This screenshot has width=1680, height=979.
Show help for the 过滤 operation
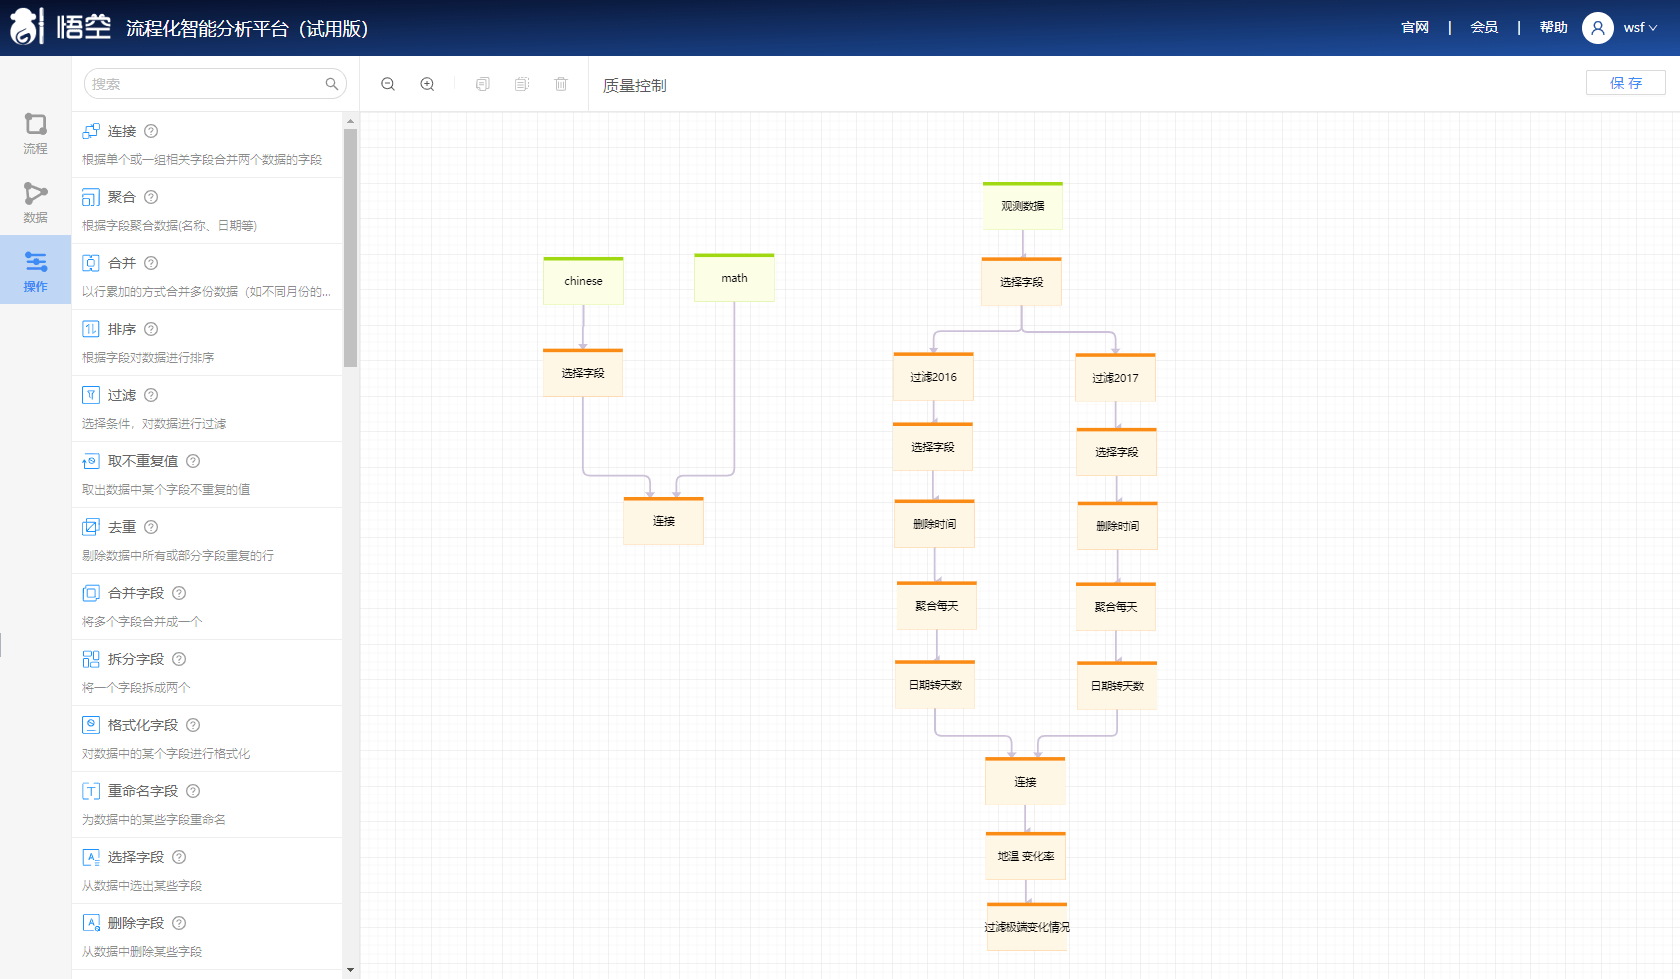pos(151,395)
